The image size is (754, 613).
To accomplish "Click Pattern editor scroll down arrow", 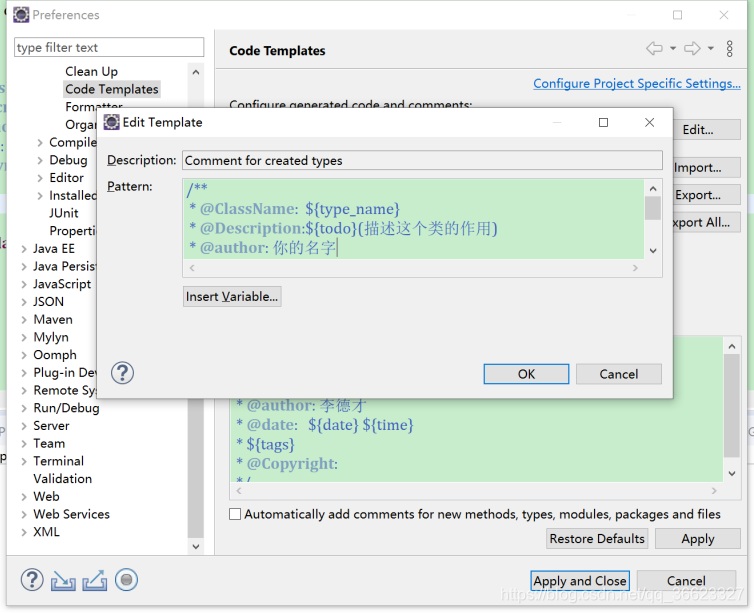I will (x=653, y=250).
